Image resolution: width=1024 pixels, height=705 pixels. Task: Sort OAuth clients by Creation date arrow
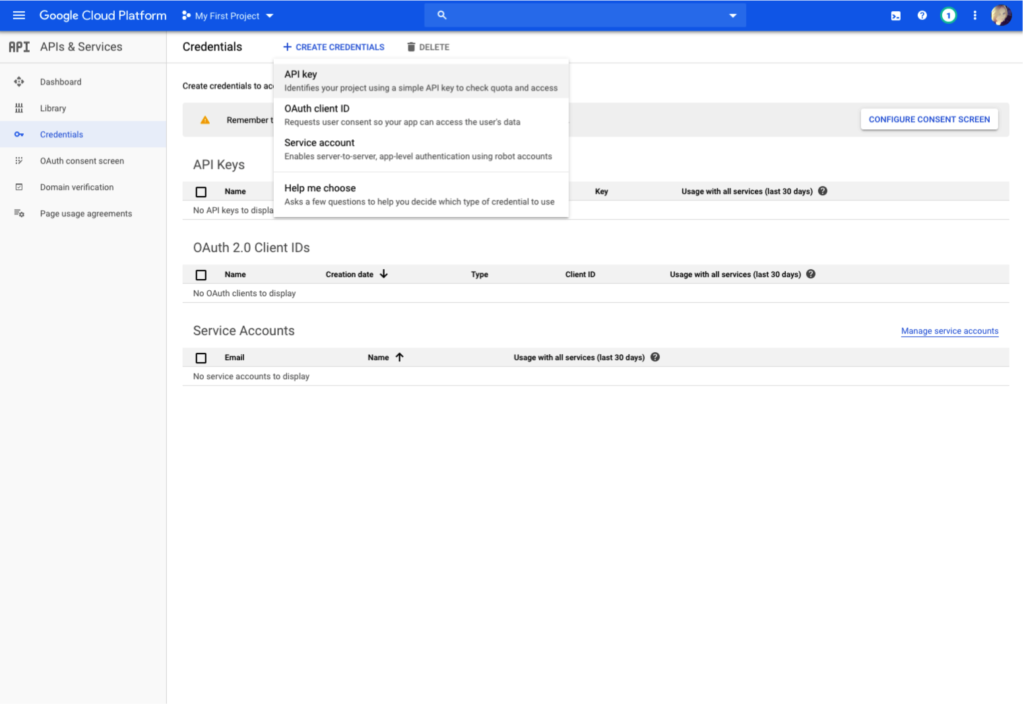[x=384, y=274]
